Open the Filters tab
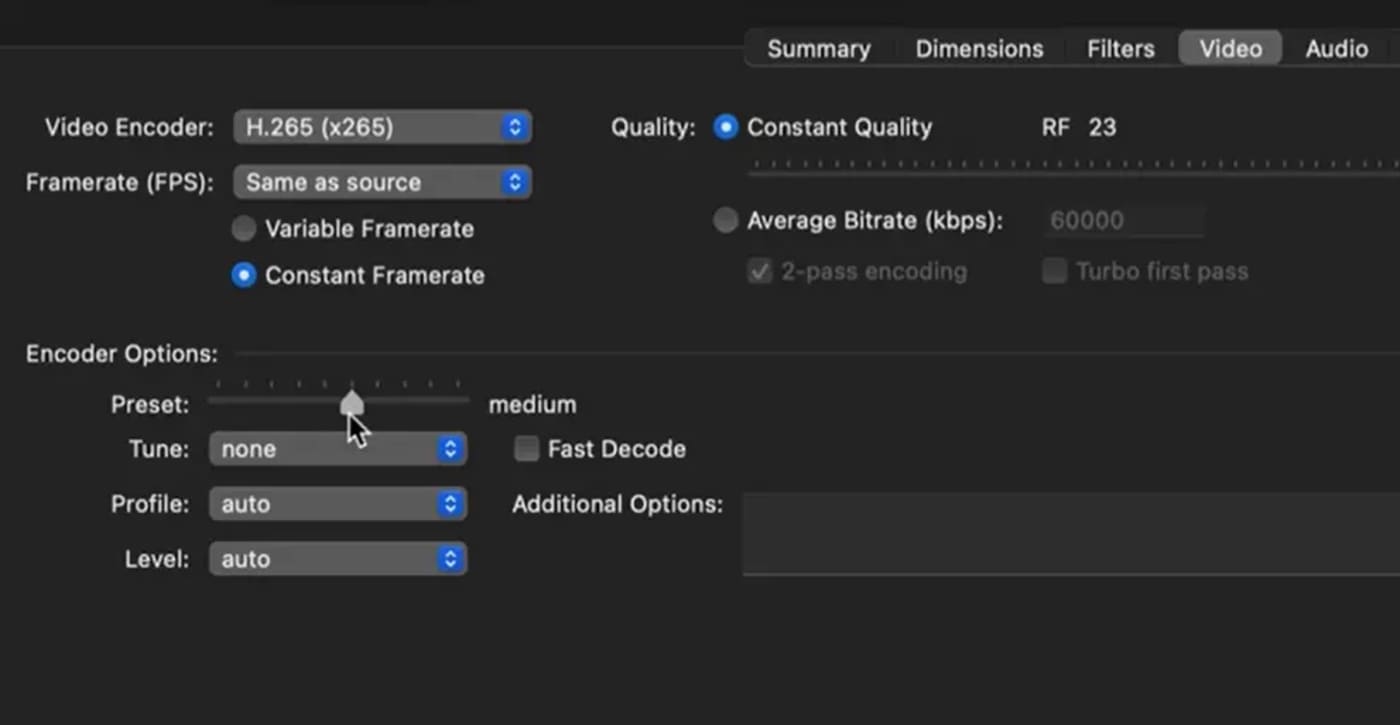The width and height of the screenshot is (1400, 725). (x=1119, y=48)
